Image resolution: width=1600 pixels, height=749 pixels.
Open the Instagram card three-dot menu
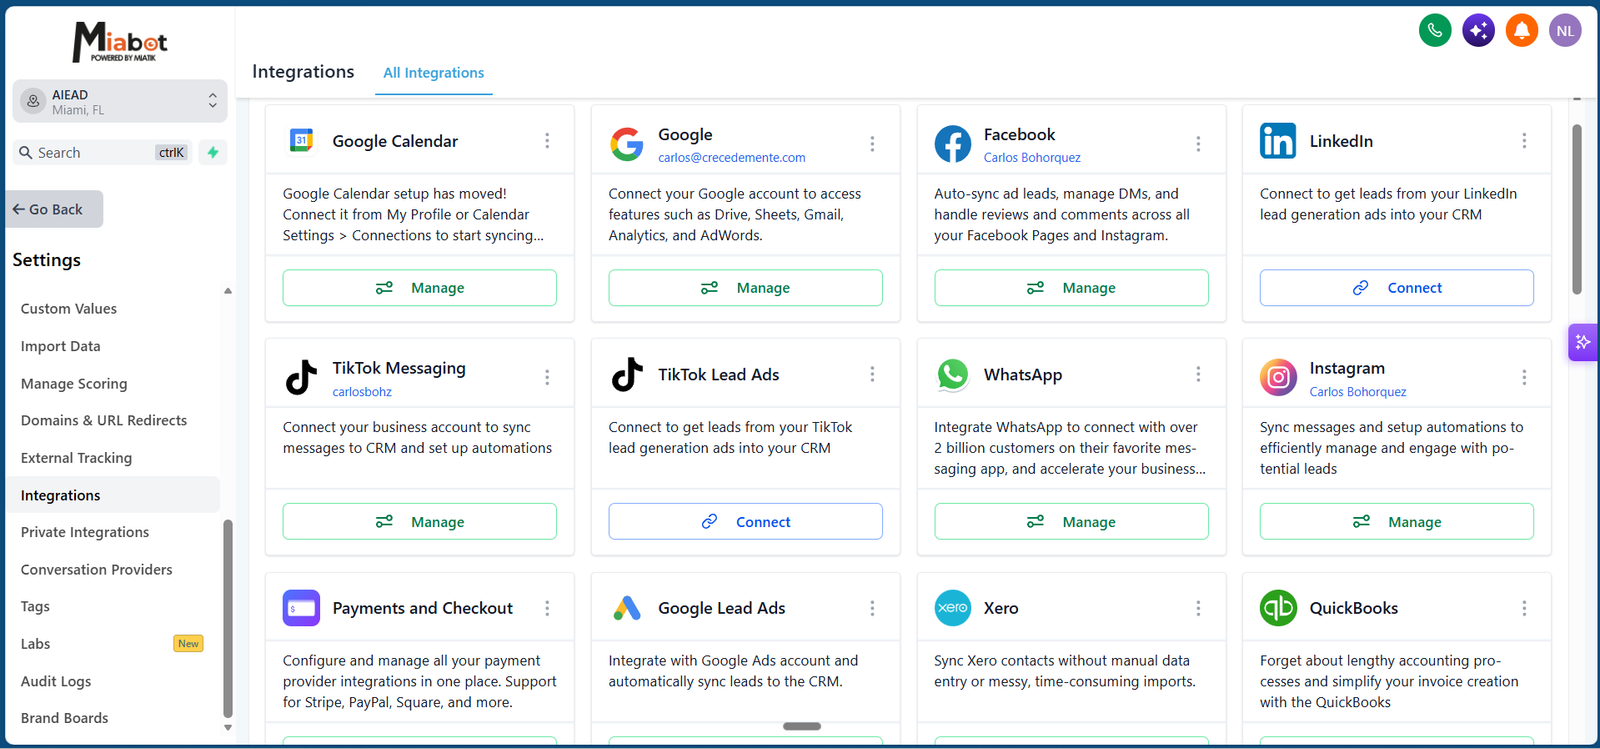[1524, 377]
